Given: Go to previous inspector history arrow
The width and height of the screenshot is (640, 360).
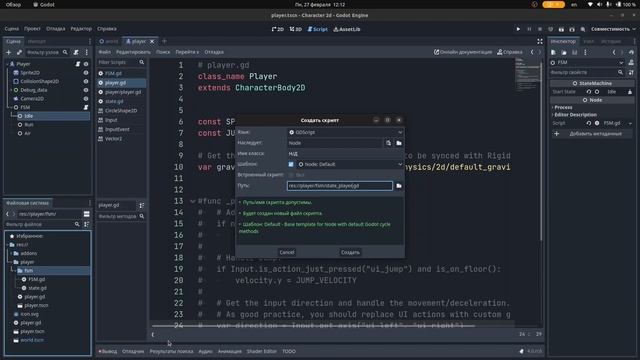Looking at the screenshot, I should point(614,53).
